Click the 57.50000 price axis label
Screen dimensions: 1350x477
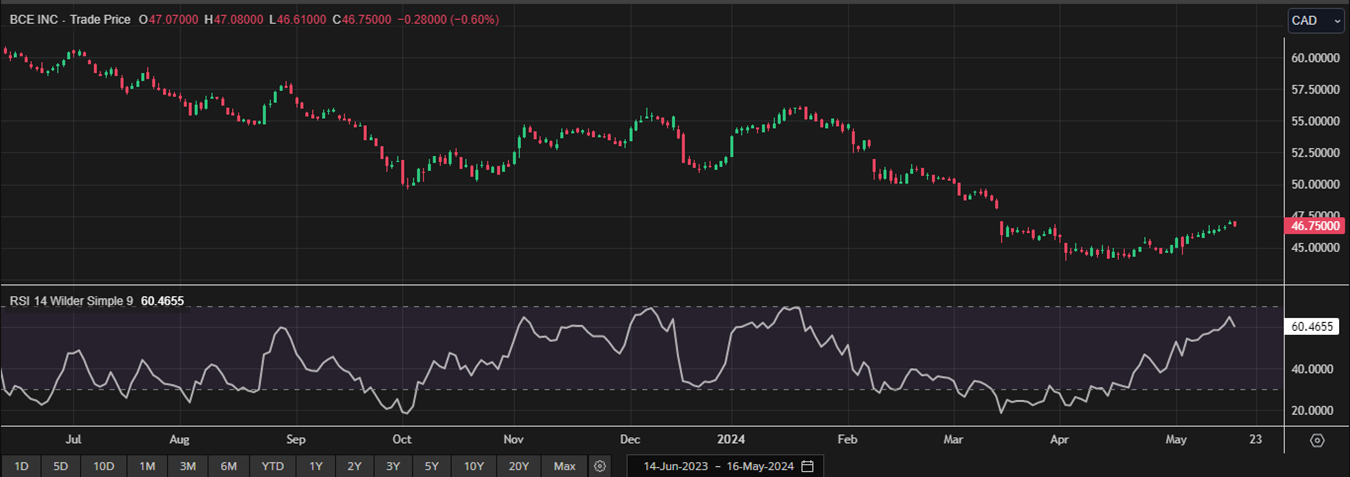click(x=1315, y=90)
